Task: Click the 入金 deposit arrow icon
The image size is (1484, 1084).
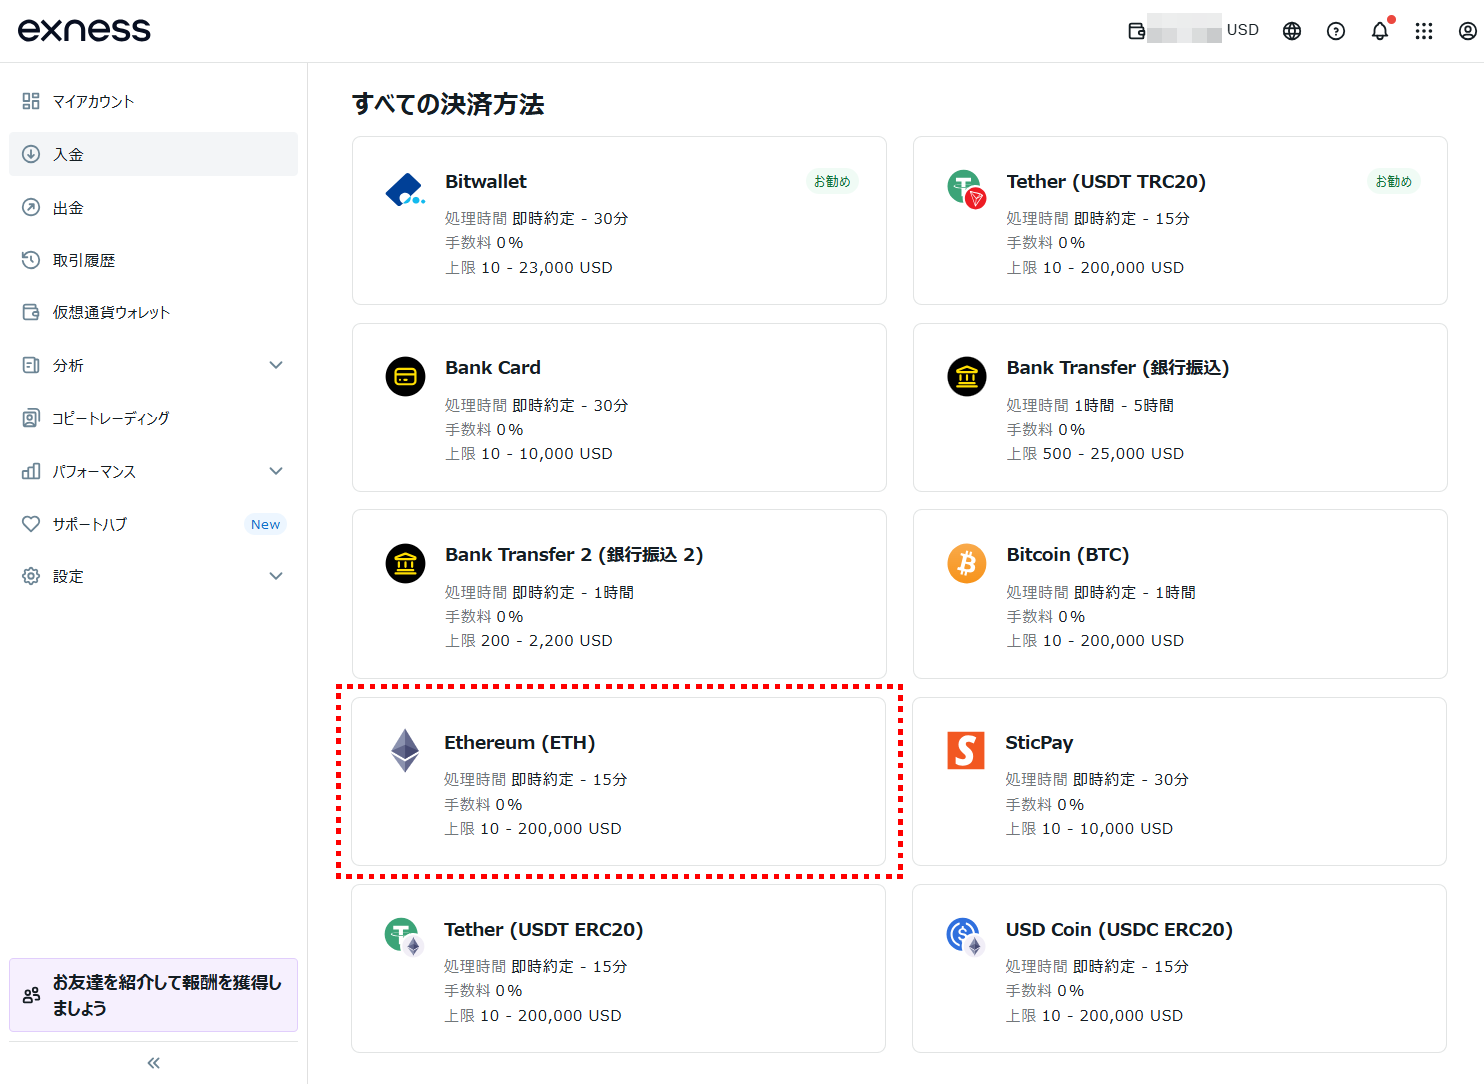Action: coord(31,154)
